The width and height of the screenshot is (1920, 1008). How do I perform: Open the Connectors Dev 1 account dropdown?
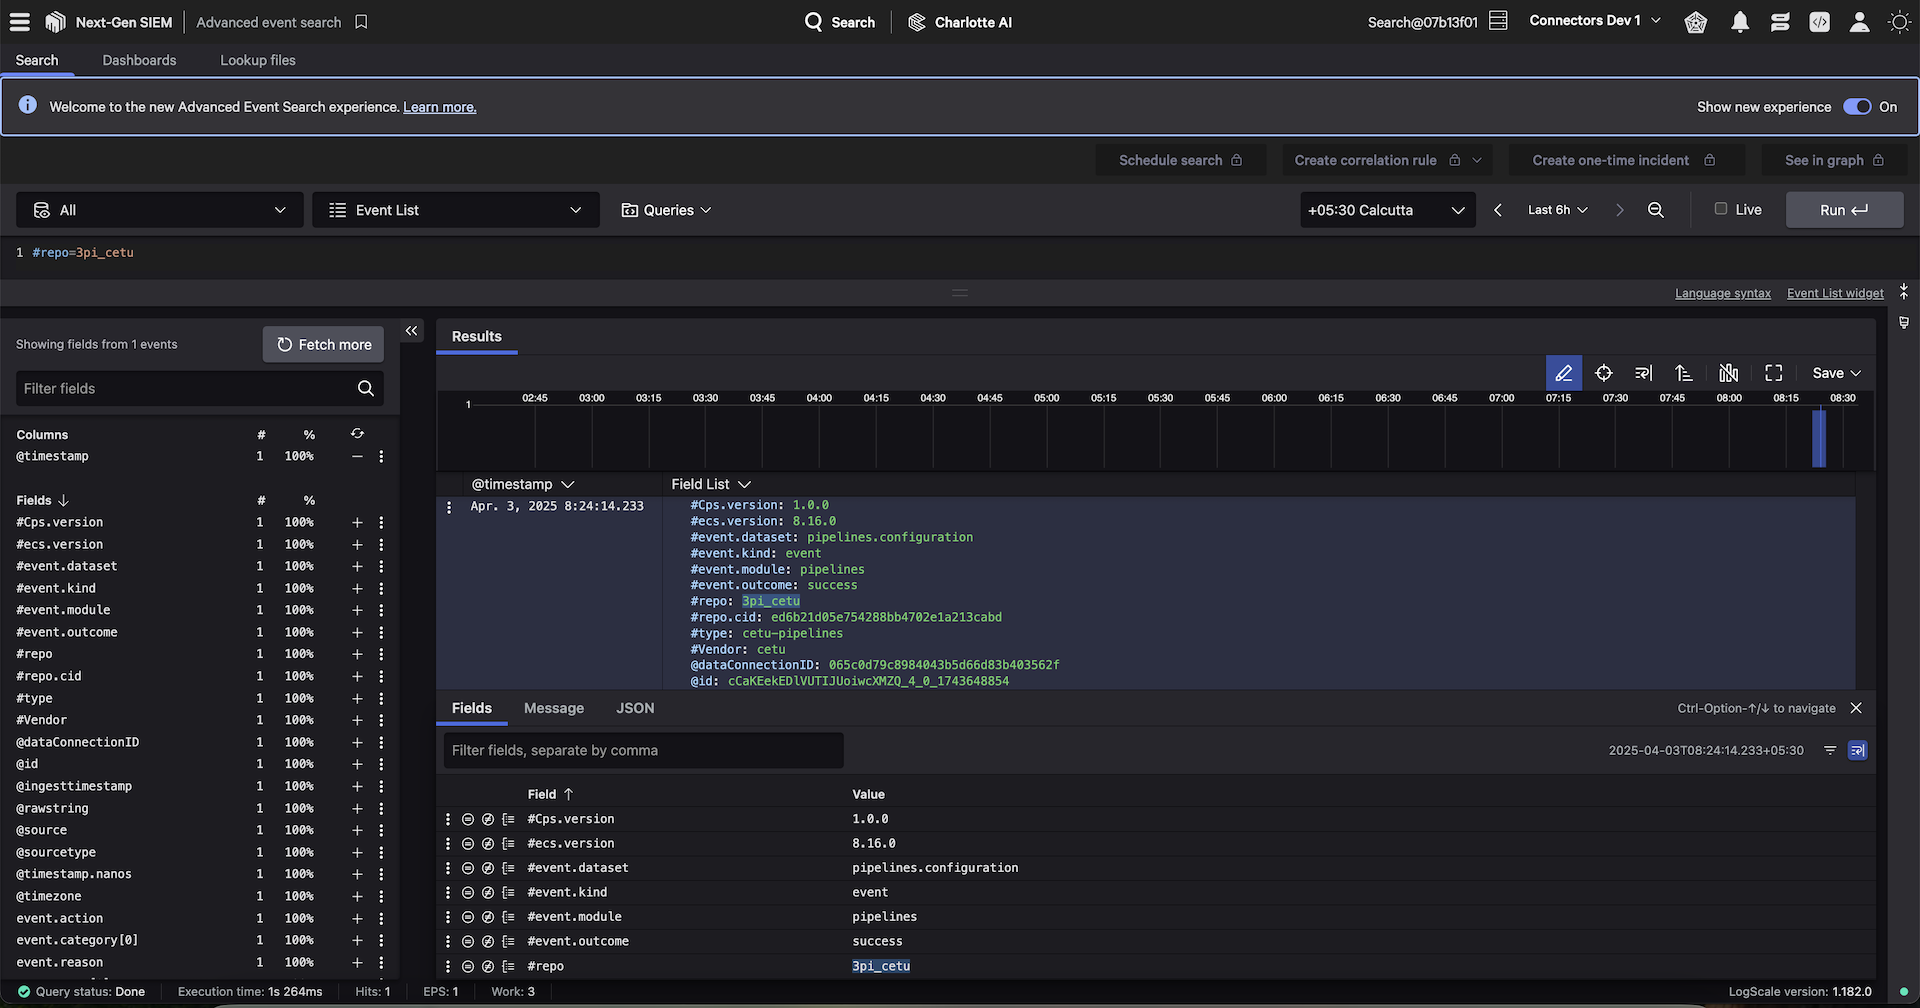(1595, 21)
